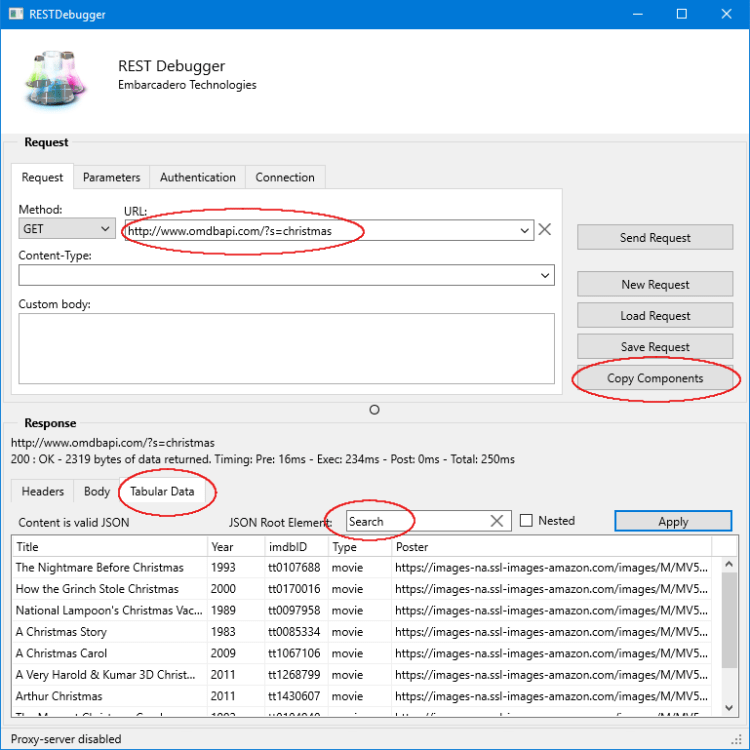Open the Connection tab
This screenshot has height=750, width=750.
coord(285,177)
